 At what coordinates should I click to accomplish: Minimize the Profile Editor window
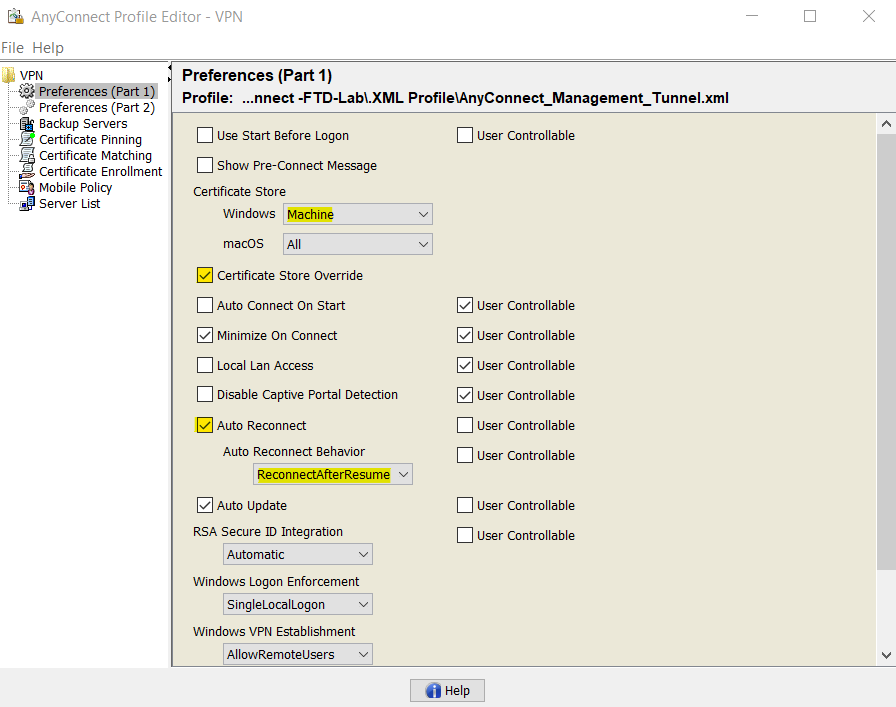coord(752,16)
